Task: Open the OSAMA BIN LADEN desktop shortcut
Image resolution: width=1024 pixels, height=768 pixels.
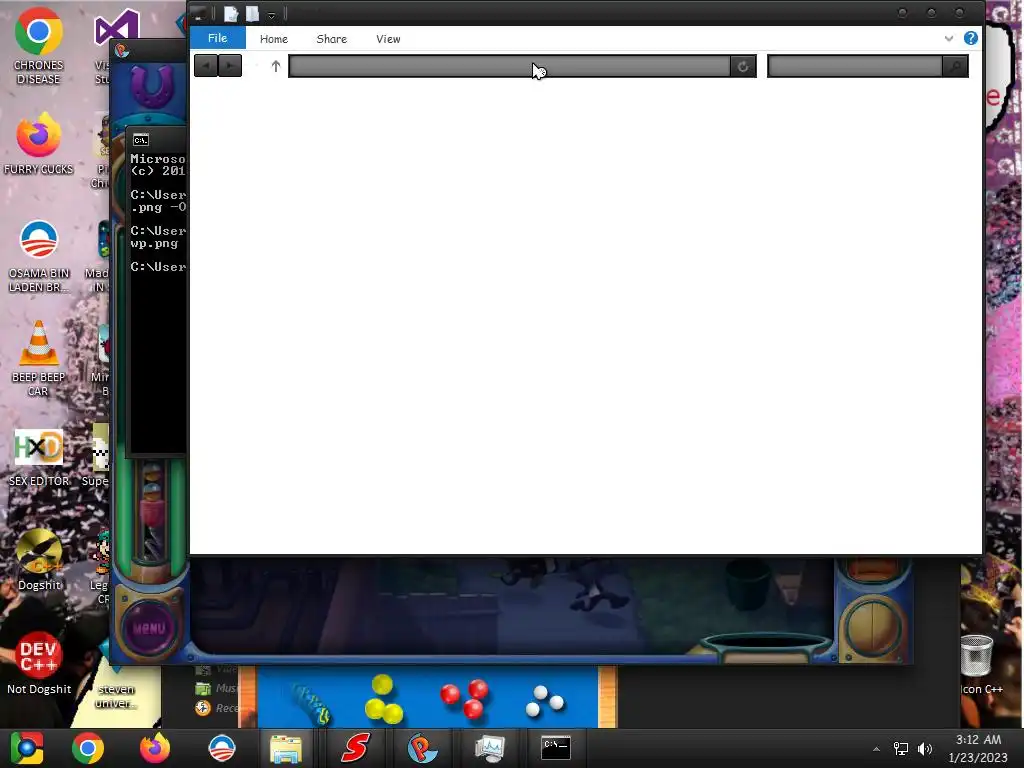Action: [x=39, y=256]
